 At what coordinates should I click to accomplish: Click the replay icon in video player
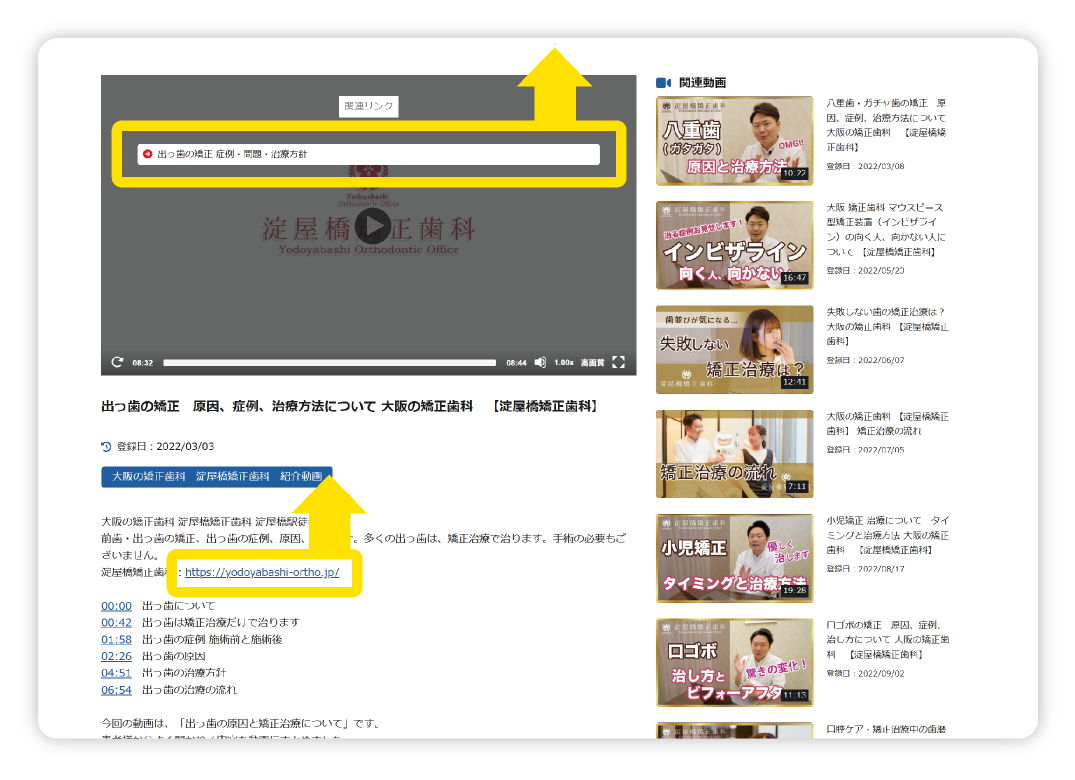(x=117, y=362)
